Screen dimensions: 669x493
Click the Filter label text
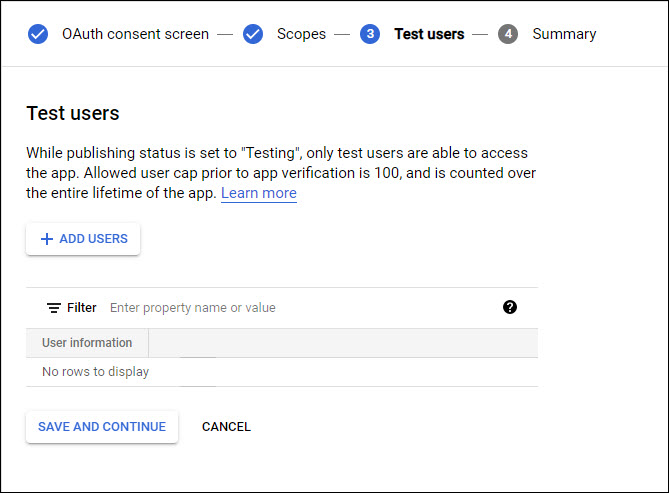82,308
